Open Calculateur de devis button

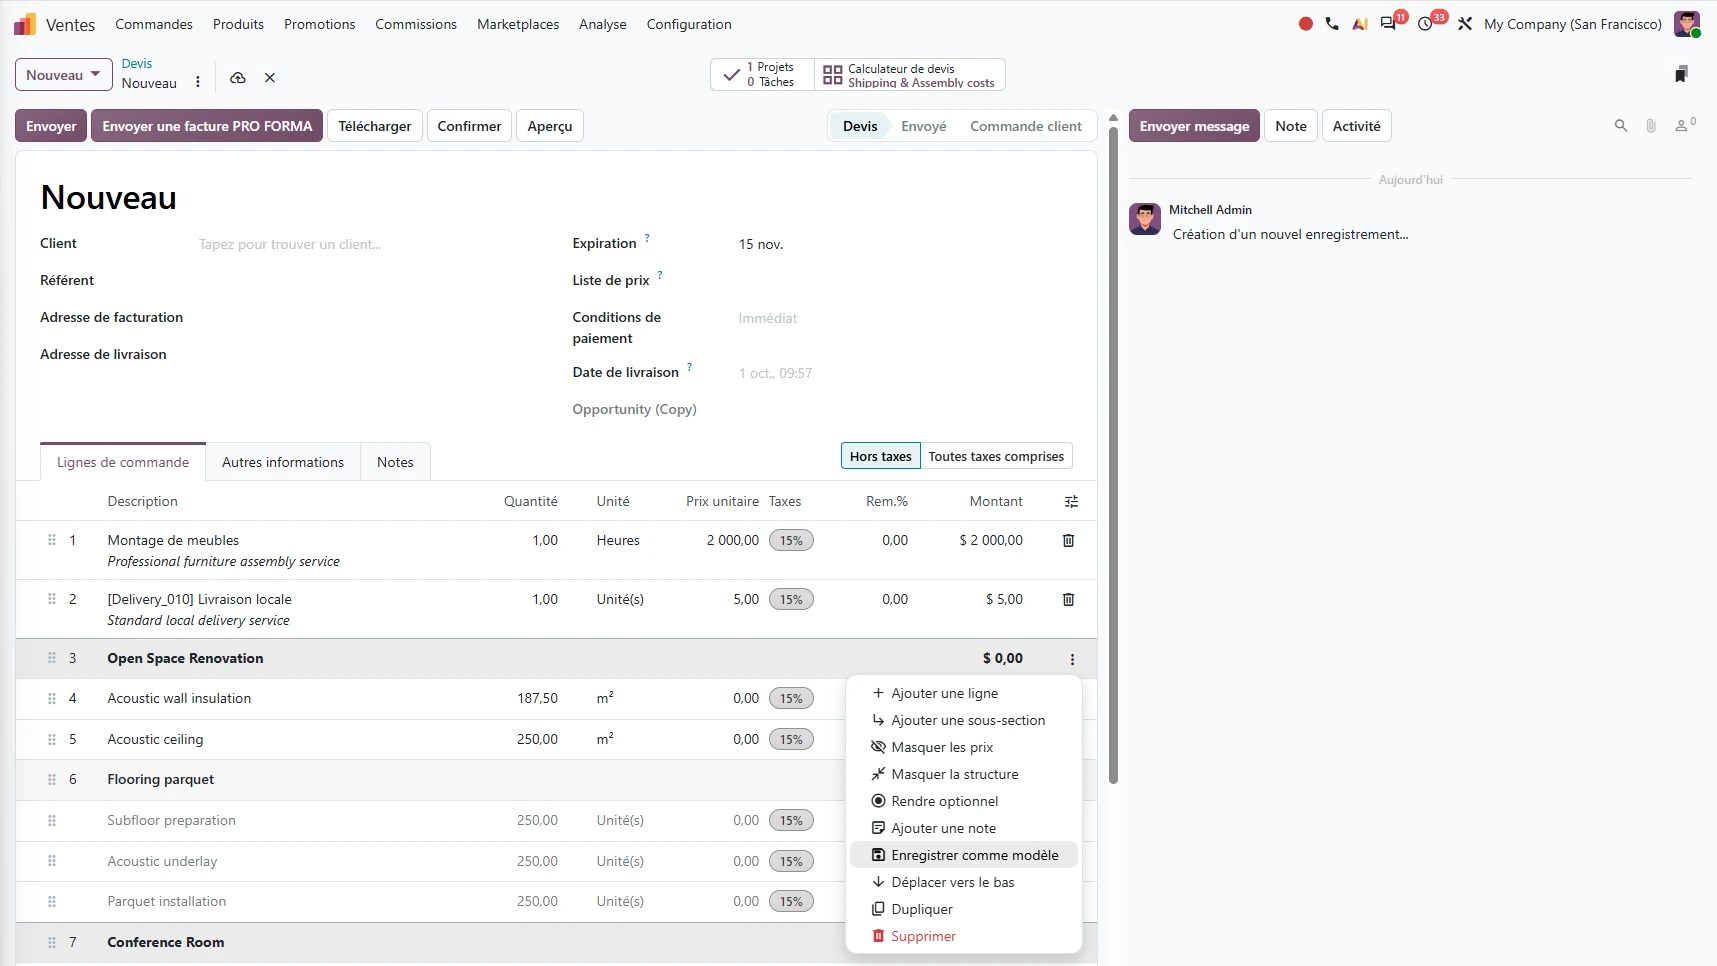[909, 75]
